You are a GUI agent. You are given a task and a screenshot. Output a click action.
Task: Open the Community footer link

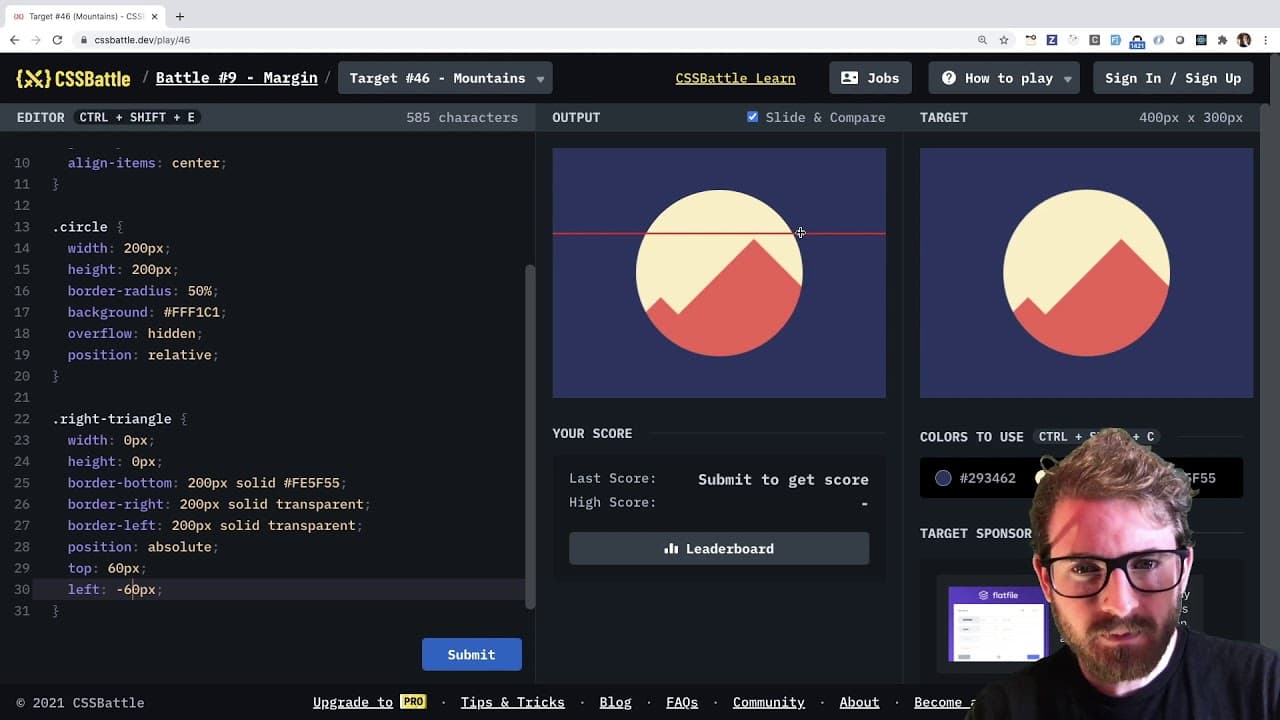769,702
